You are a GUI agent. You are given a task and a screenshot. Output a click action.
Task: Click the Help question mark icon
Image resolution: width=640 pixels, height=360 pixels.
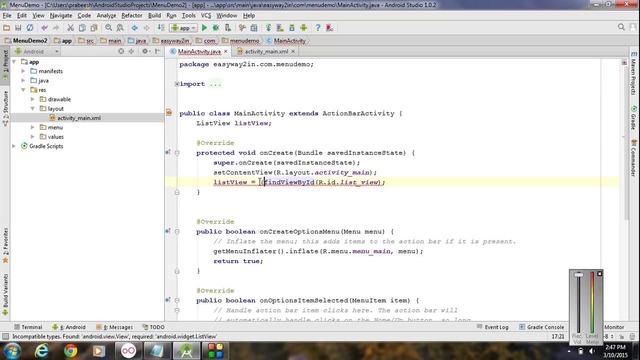[x=318, y=28]
